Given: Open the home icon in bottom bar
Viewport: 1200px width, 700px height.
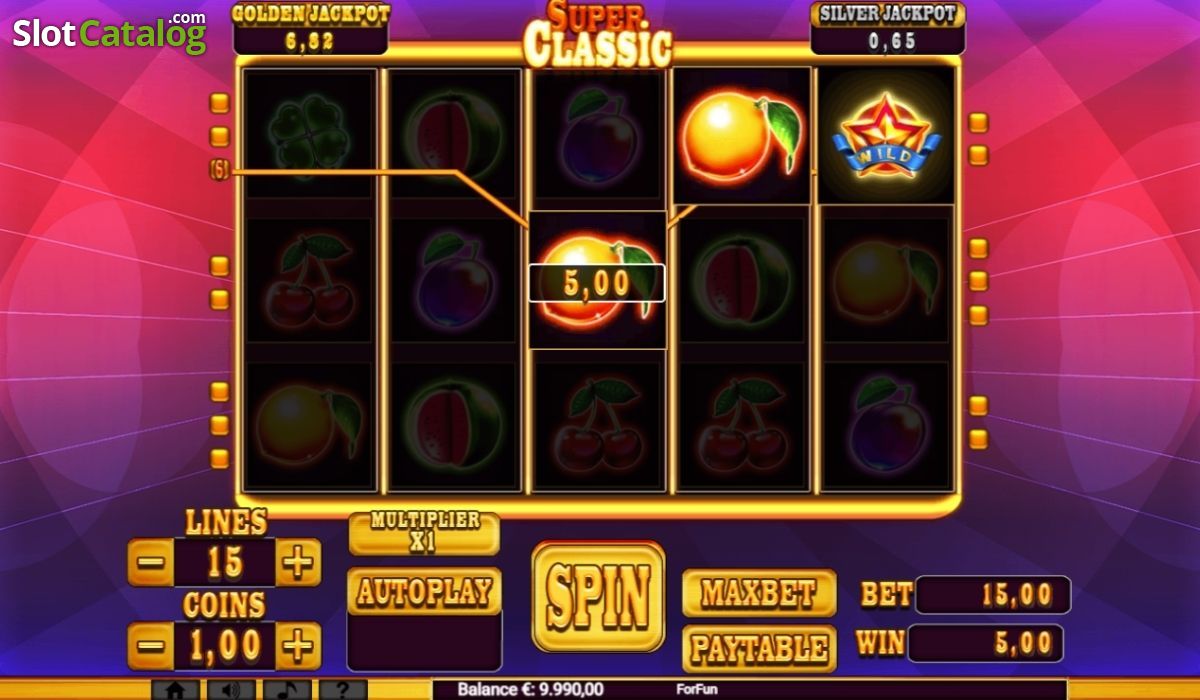Looking at the screenshot, I should (x=175, y=690).
